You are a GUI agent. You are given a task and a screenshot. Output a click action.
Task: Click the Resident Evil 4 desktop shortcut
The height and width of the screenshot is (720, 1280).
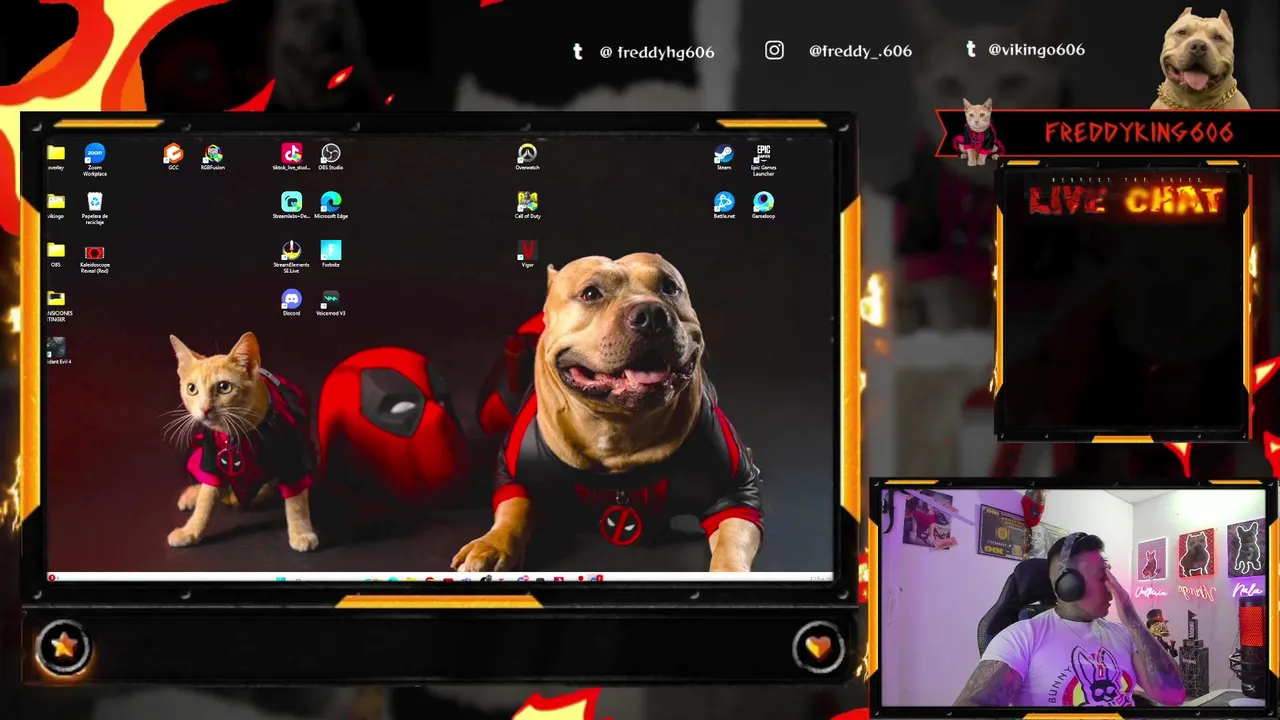[x=57, y=351]
